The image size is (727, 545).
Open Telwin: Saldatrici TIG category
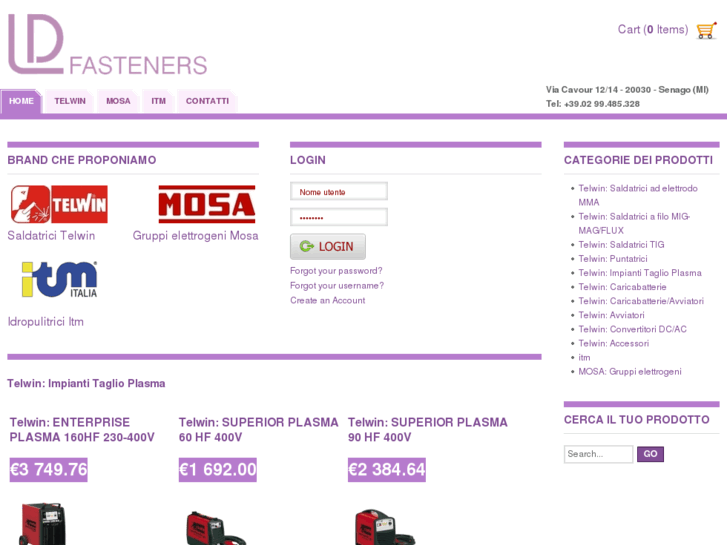(621, 245)
